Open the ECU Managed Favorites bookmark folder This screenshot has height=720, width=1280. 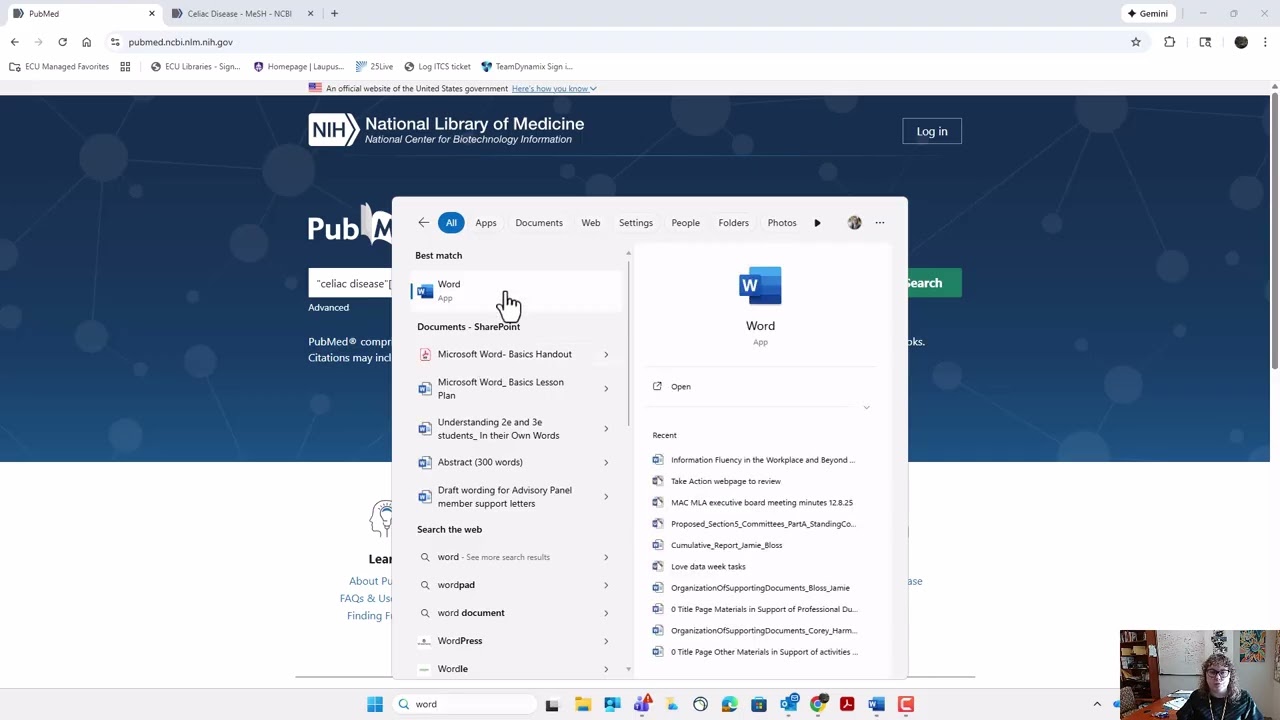(59, 67)
